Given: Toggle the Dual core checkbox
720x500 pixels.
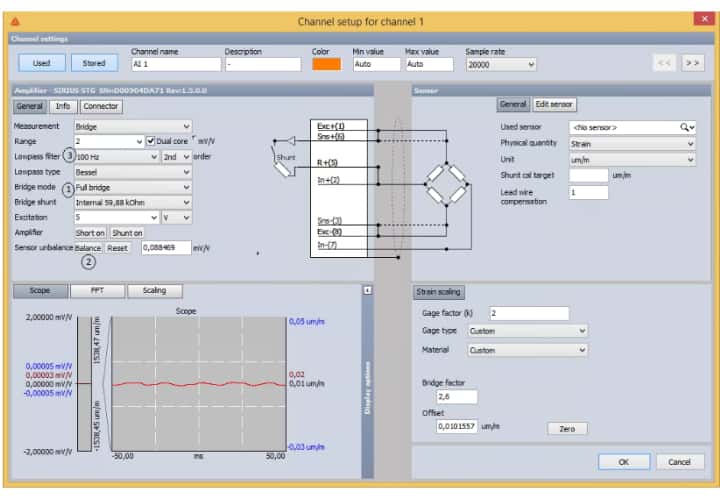Looking at the screenshot, I should click(152, 141).
